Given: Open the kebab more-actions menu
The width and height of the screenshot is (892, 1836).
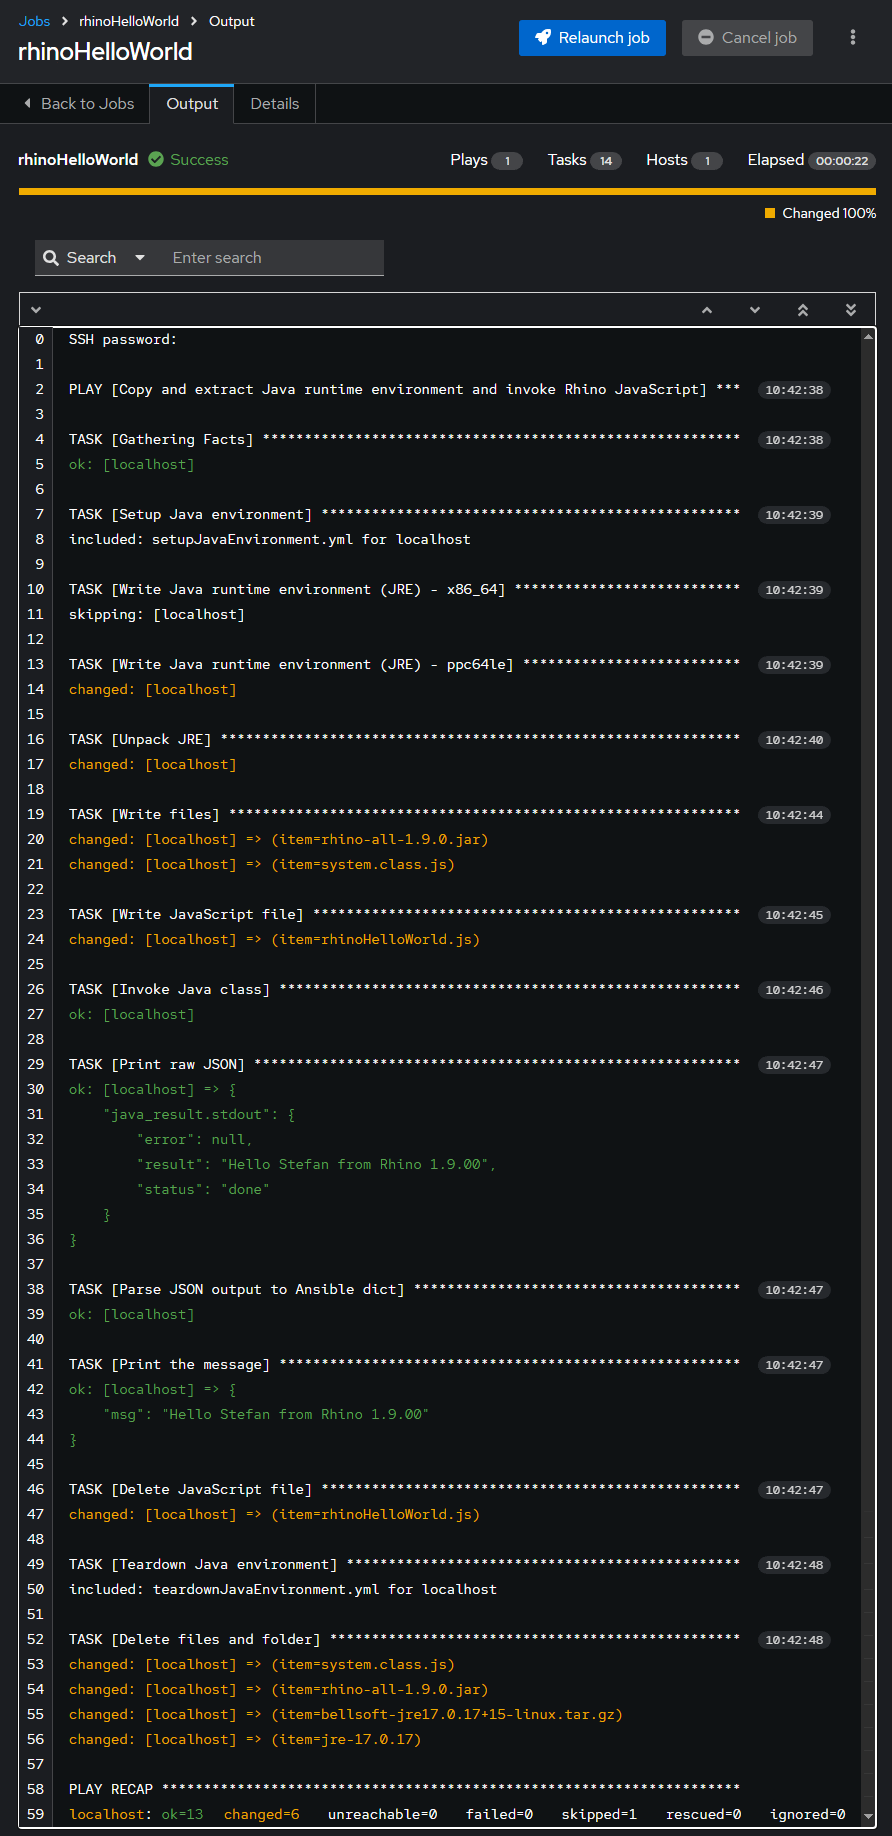Looking at the screenshot, I should coord(852,38).
